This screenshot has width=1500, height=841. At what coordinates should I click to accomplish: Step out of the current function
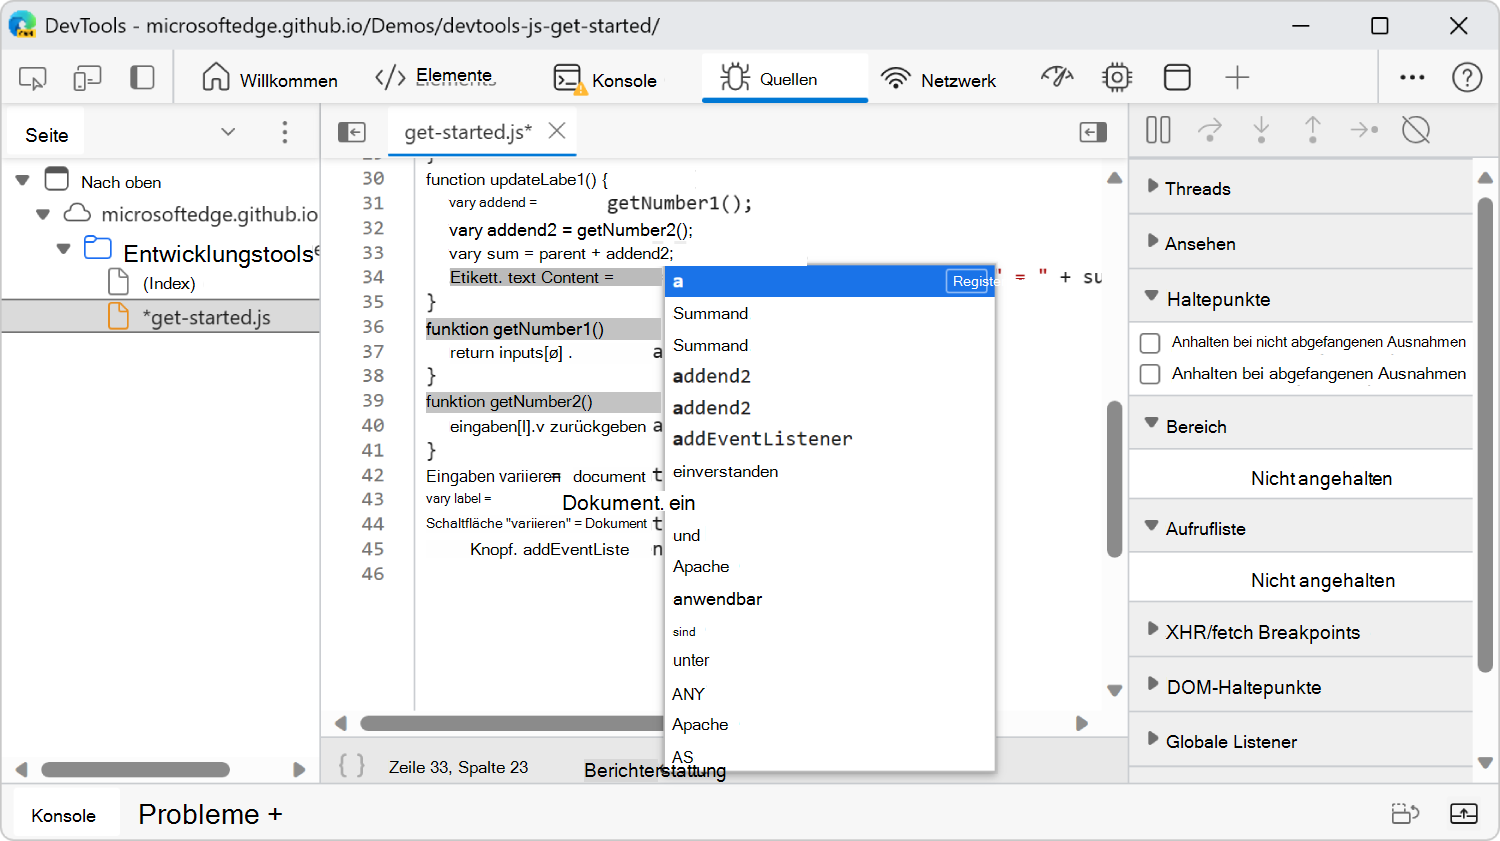pyautogui.click(x=1312, y=130)
